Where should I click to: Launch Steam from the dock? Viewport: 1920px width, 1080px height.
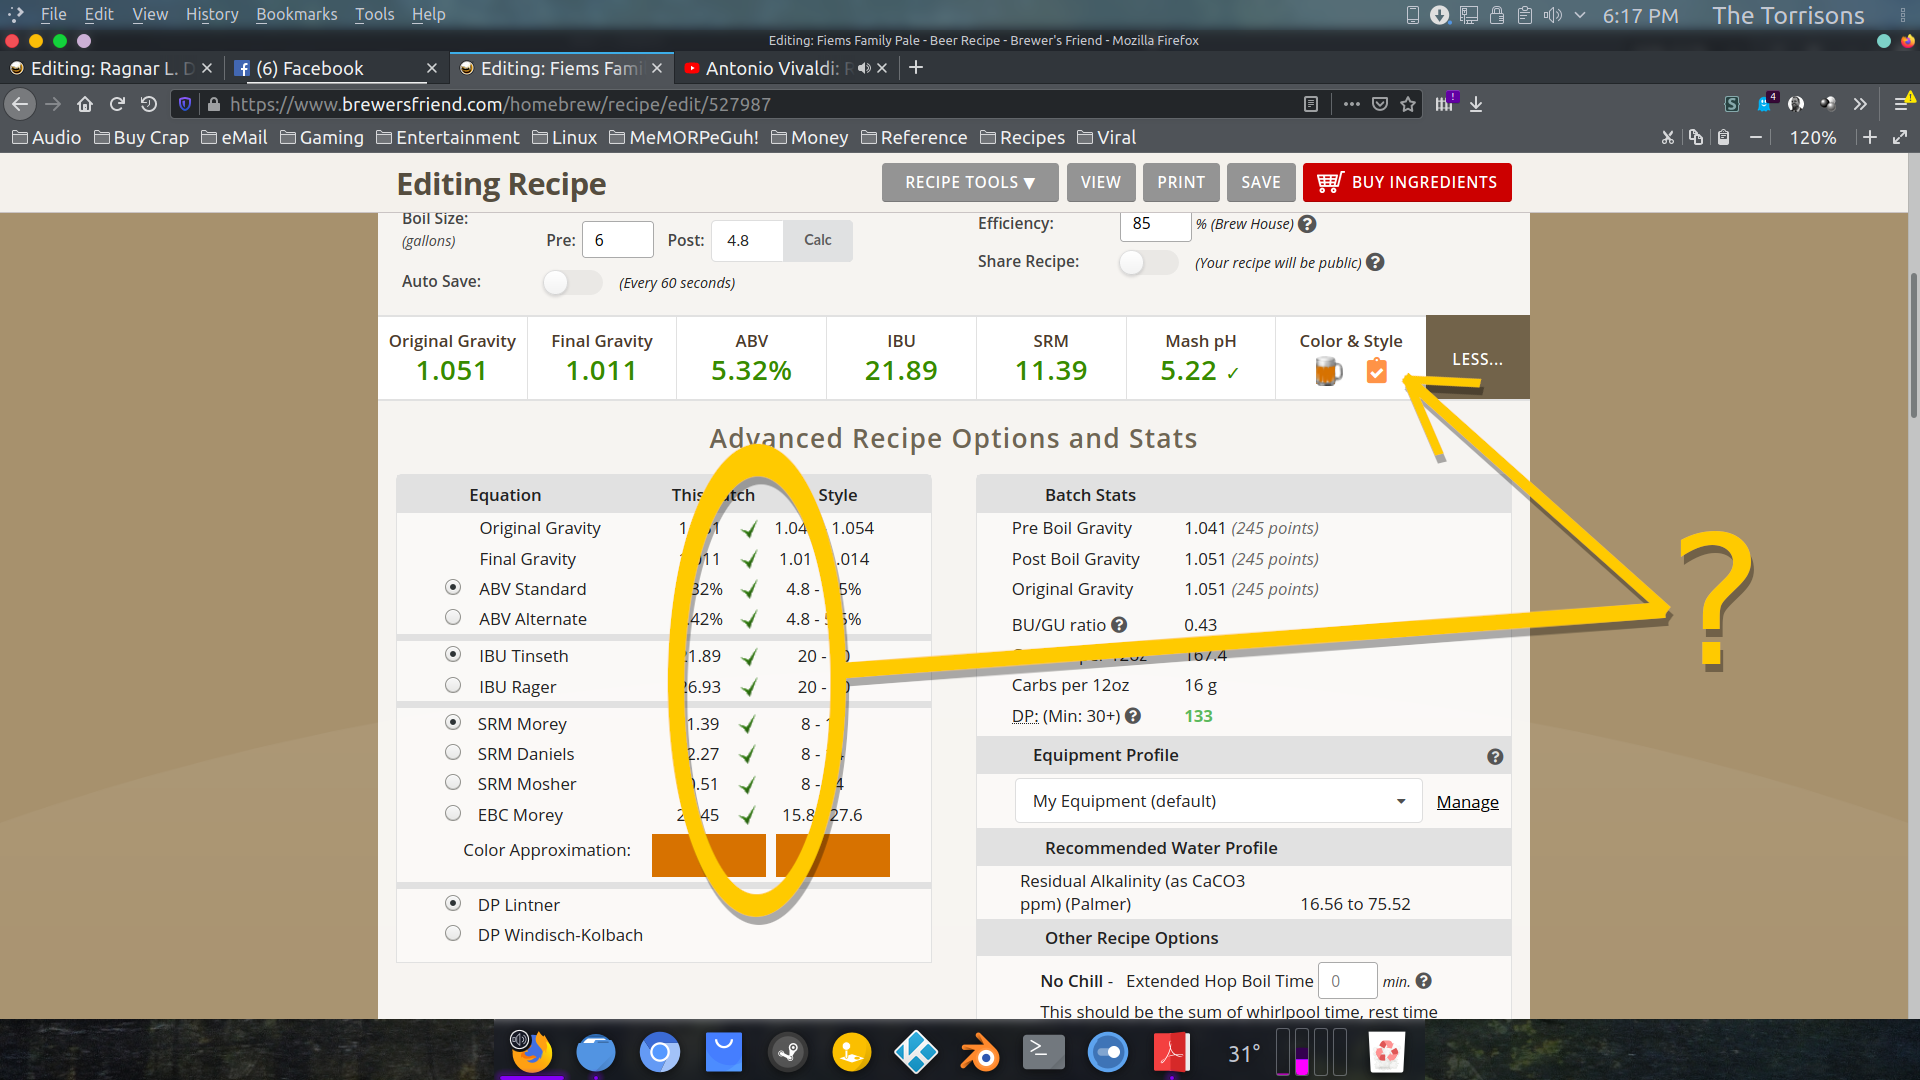(x=788, y=1053)
